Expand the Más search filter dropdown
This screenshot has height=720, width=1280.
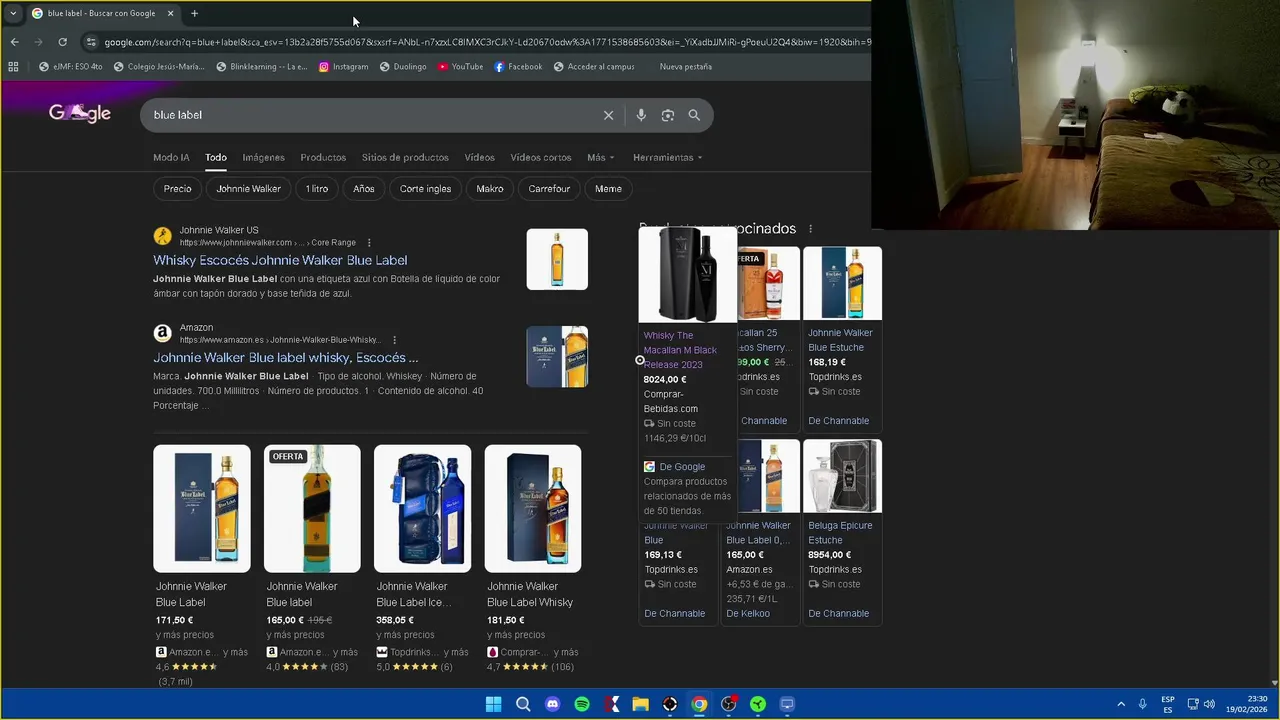coord(600,157)
